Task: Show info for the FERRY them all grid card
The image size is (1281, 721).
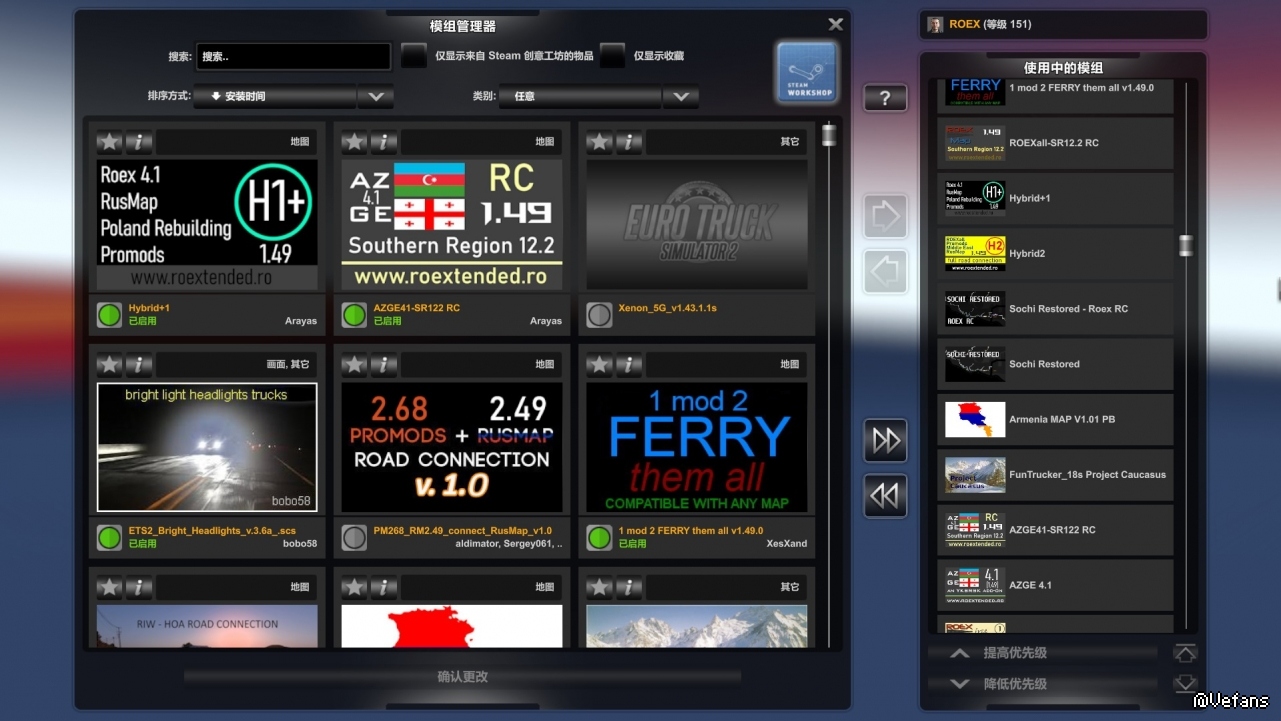Action: click(629, 364)
